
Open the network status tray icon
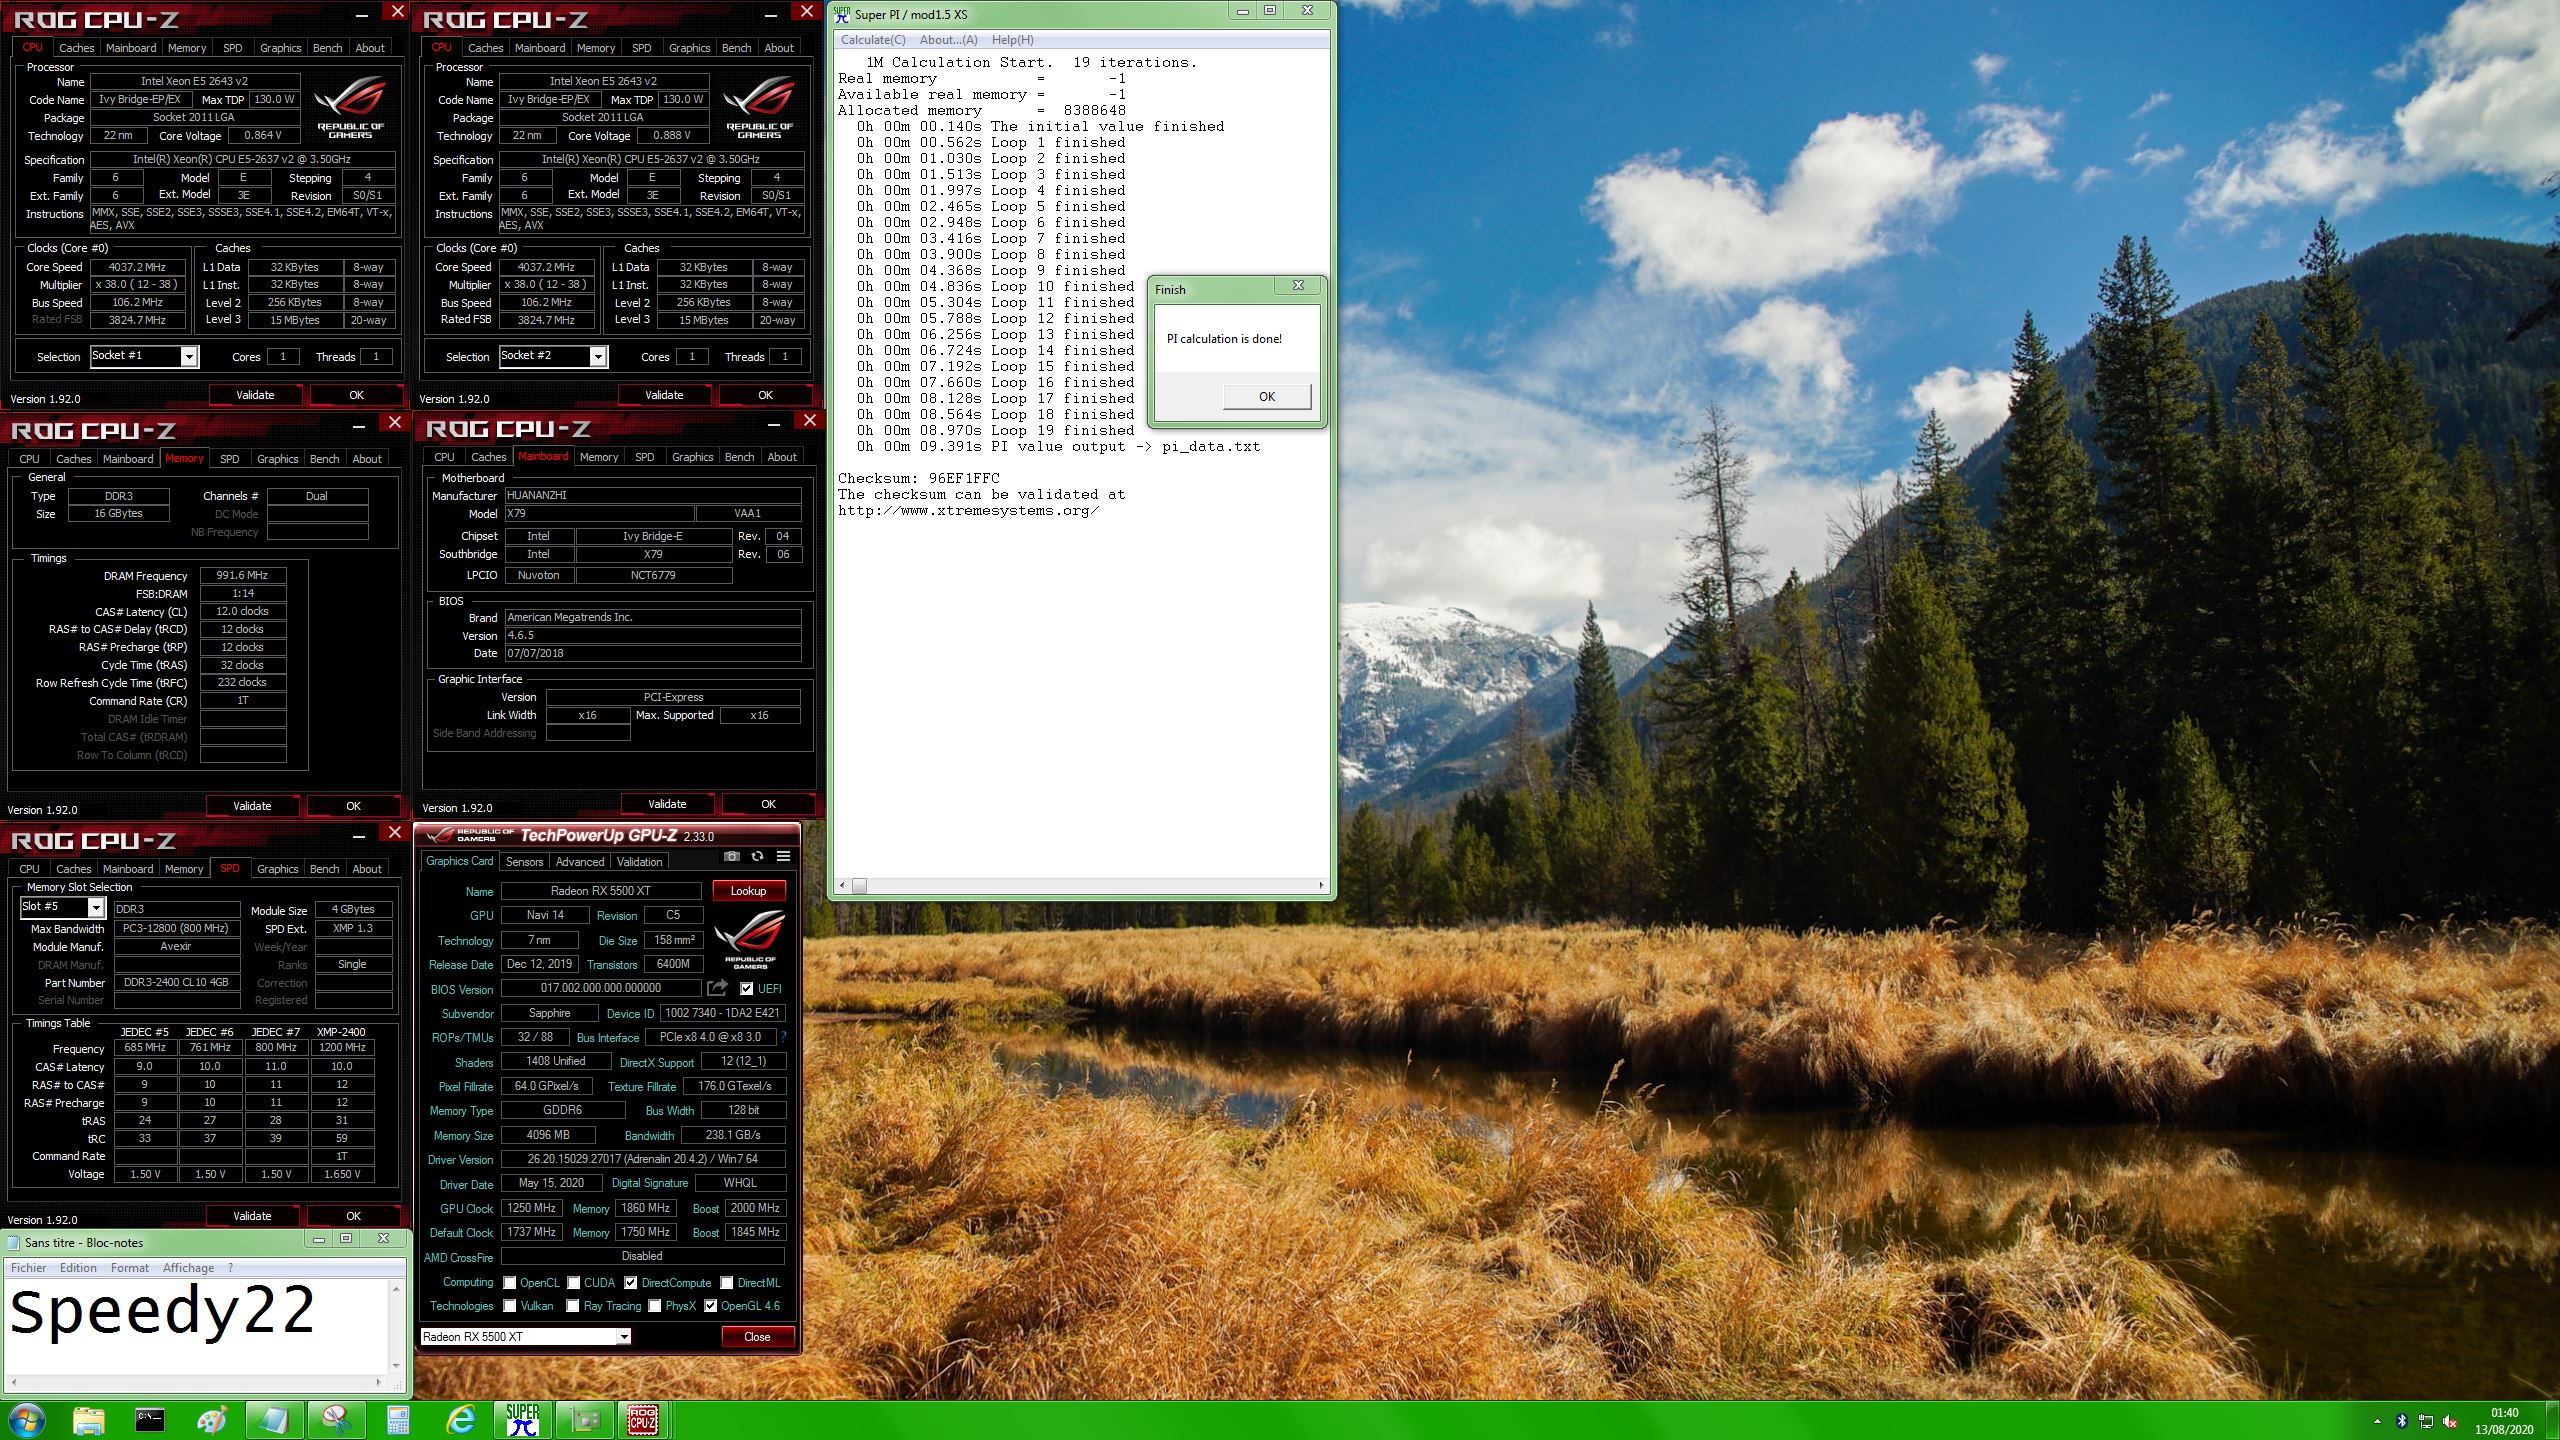[x=2426, y=1421]
